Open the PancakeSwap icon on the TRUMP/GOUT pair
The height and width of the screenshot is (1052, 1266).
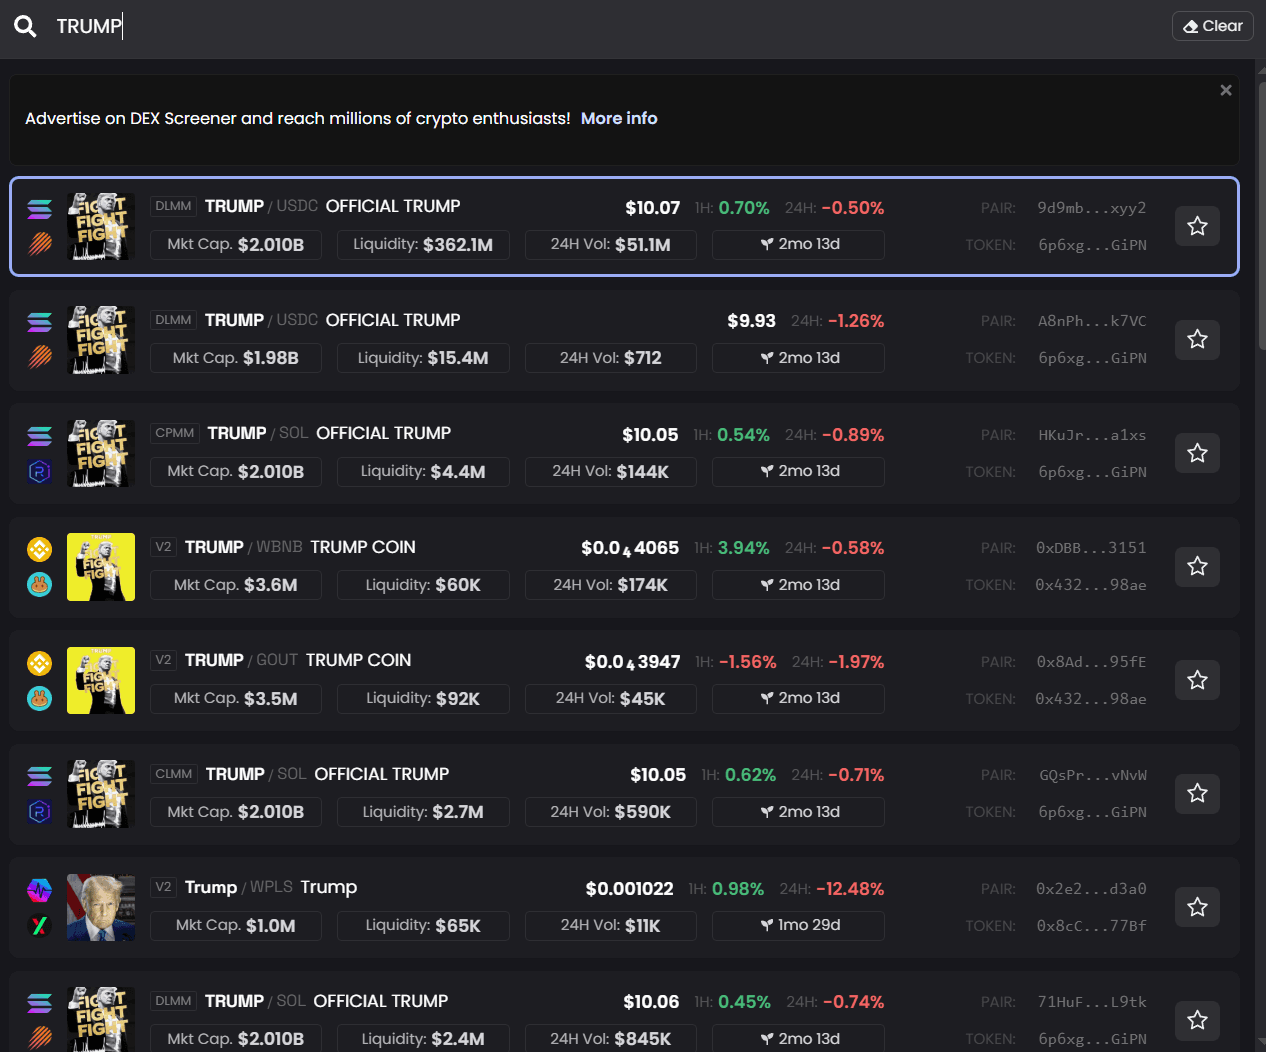pyautogui.click(x=39, y=697)
